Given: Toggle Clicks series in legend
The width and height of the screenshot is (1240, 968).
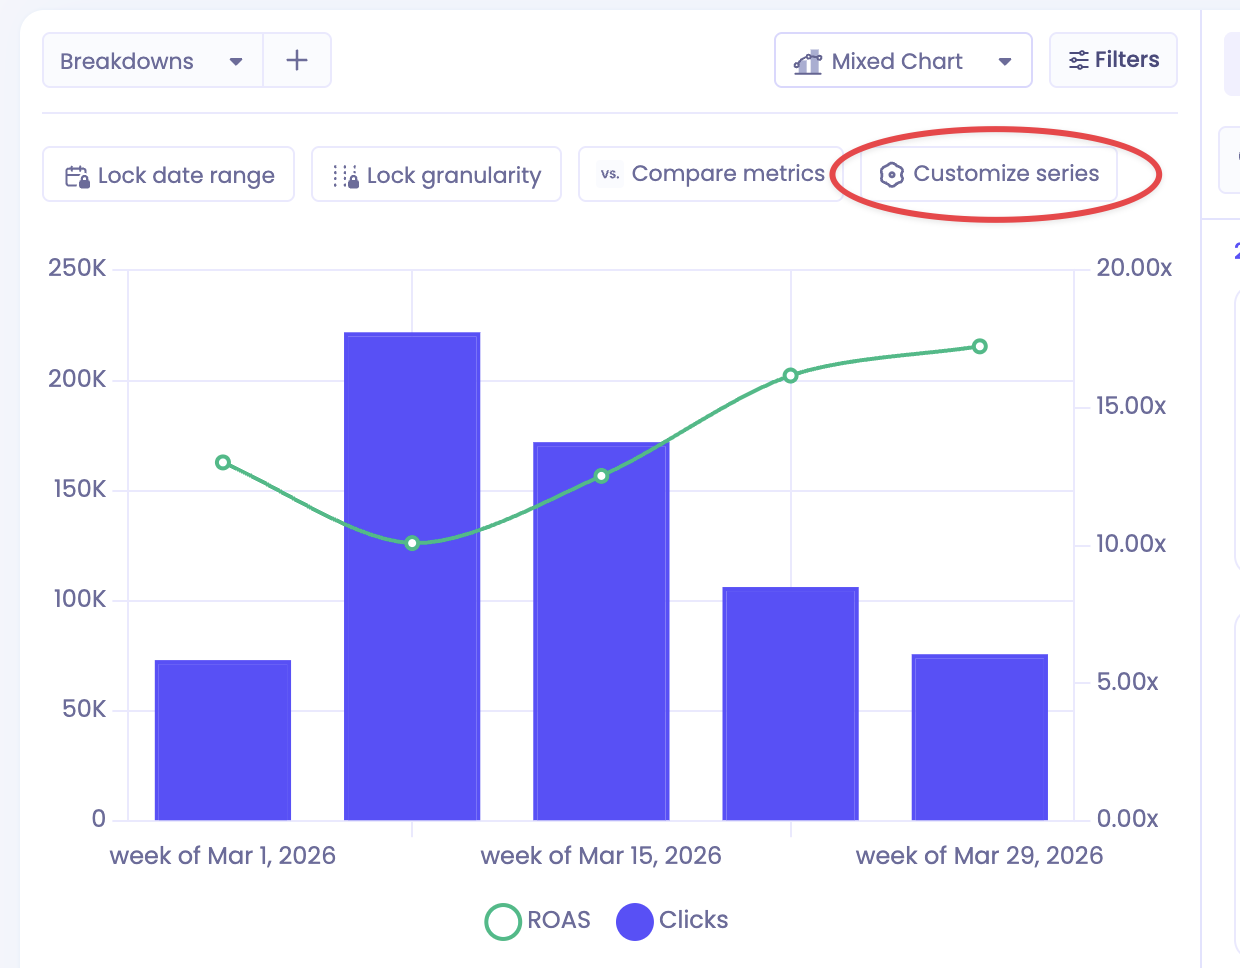Looking at the screenshot, I should pos(672,920).
